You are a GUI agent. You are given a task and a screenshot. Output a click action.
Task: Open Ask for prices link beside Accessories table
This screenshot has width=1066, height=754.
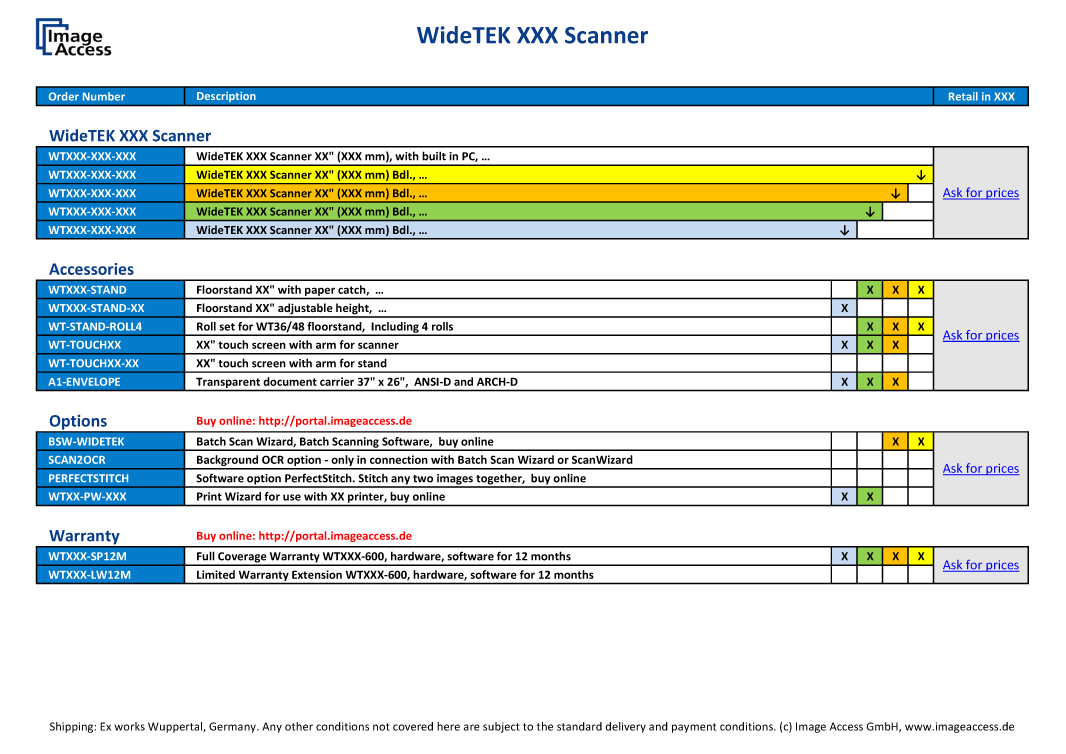980,336
